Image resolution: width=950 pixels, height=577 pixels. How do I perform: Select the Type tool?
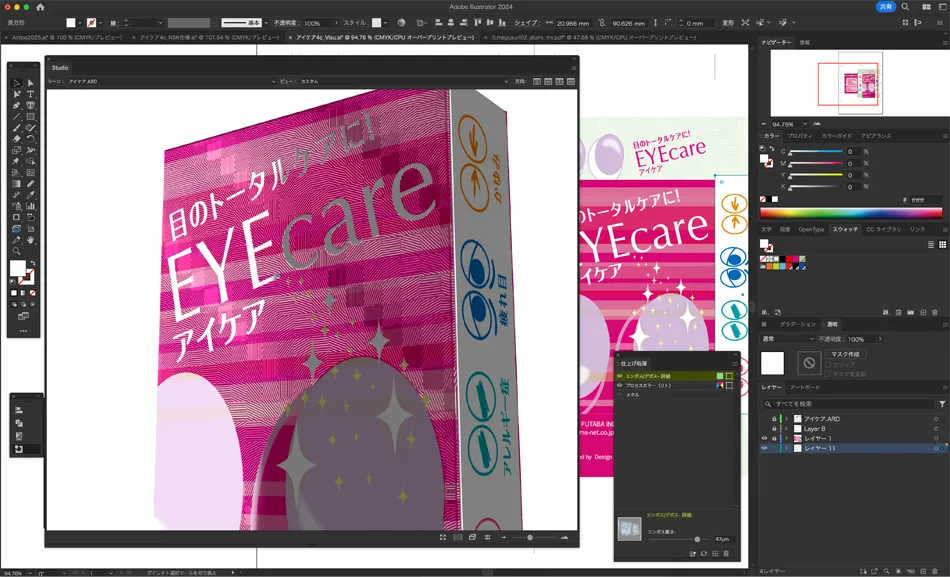click(x=30, y=94)
